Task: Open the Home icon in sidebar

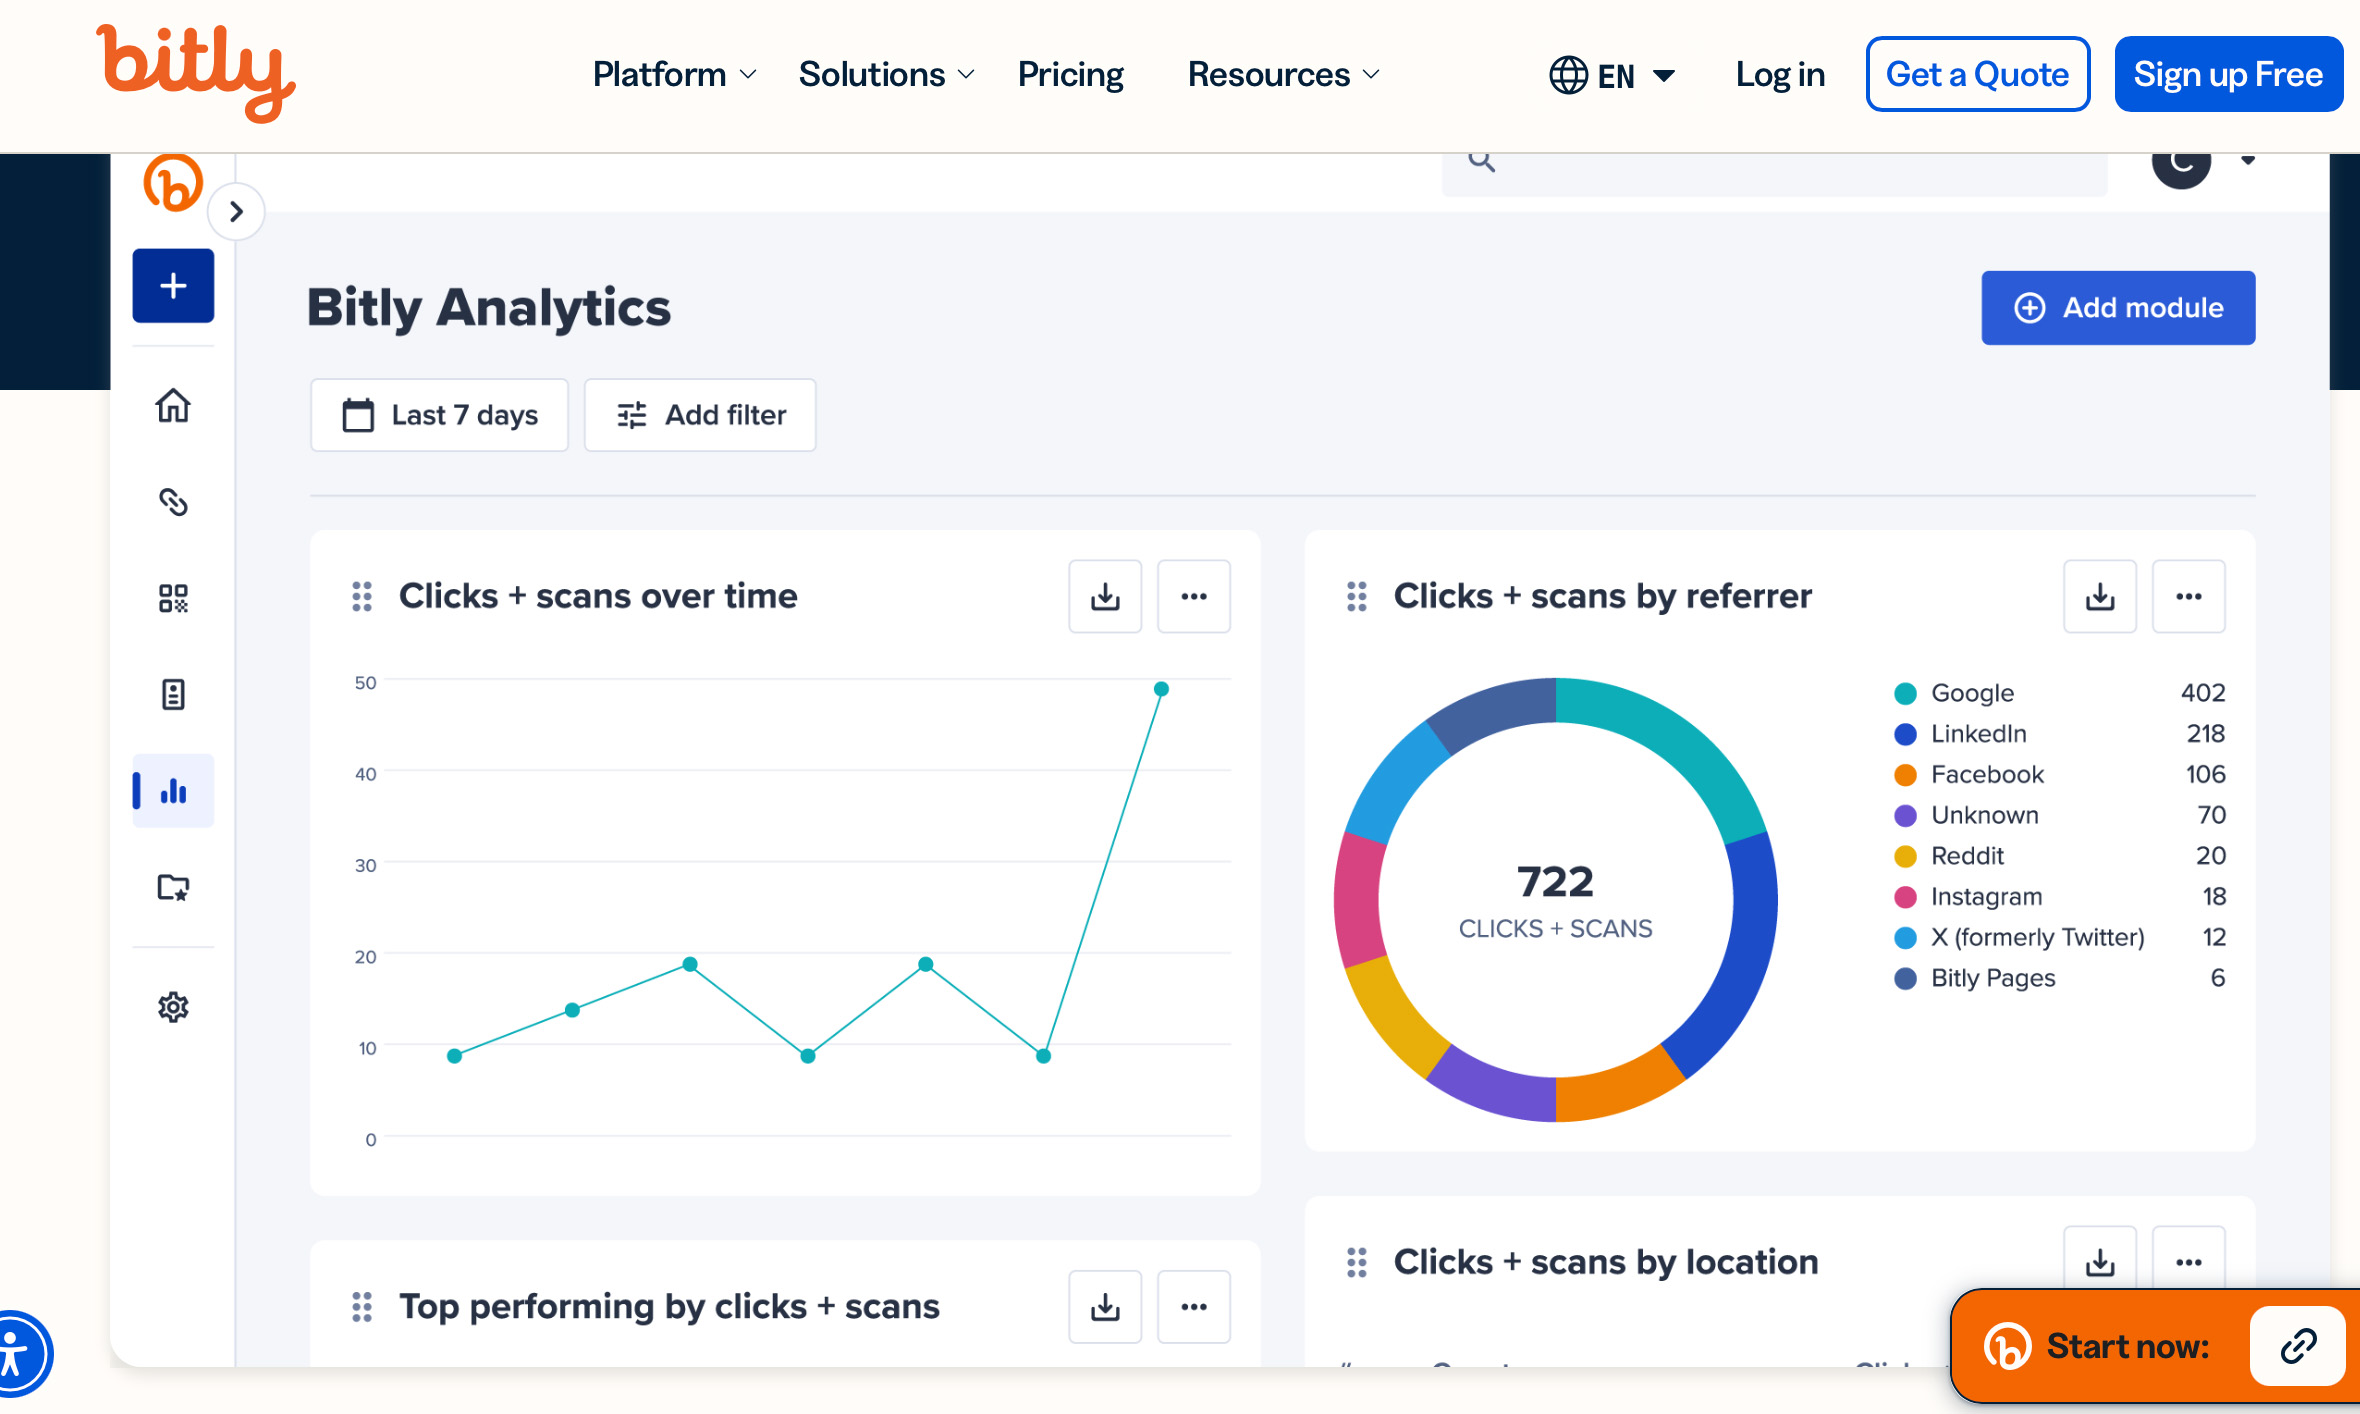Action: click(x=173, y=405)
